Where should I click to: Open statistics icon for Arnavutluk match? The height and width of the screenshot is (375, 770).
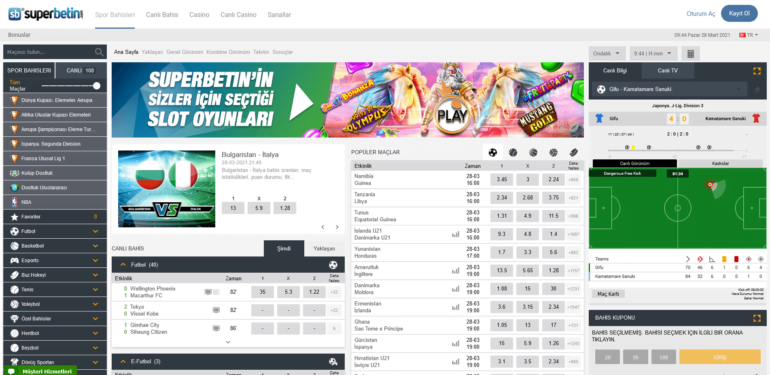tap(455, 270)
